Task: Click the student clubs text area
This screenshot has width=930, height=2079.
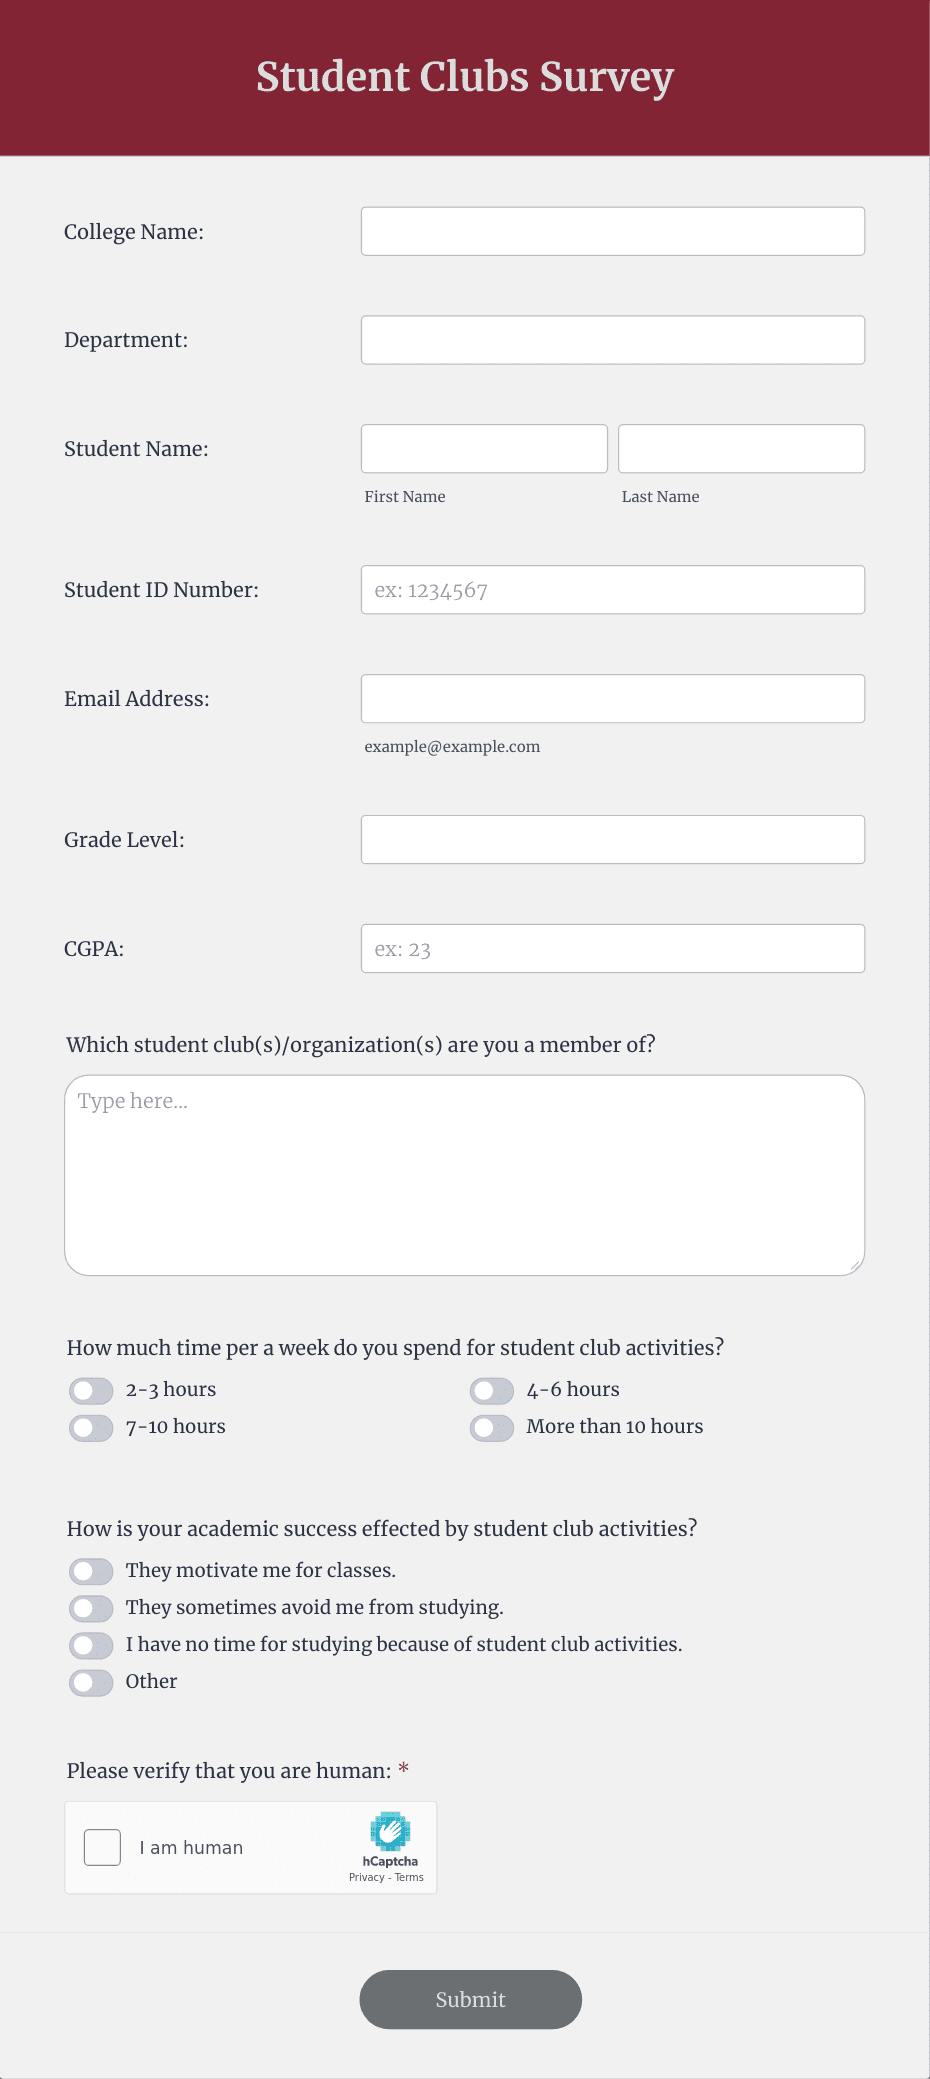Action: 464,1170
